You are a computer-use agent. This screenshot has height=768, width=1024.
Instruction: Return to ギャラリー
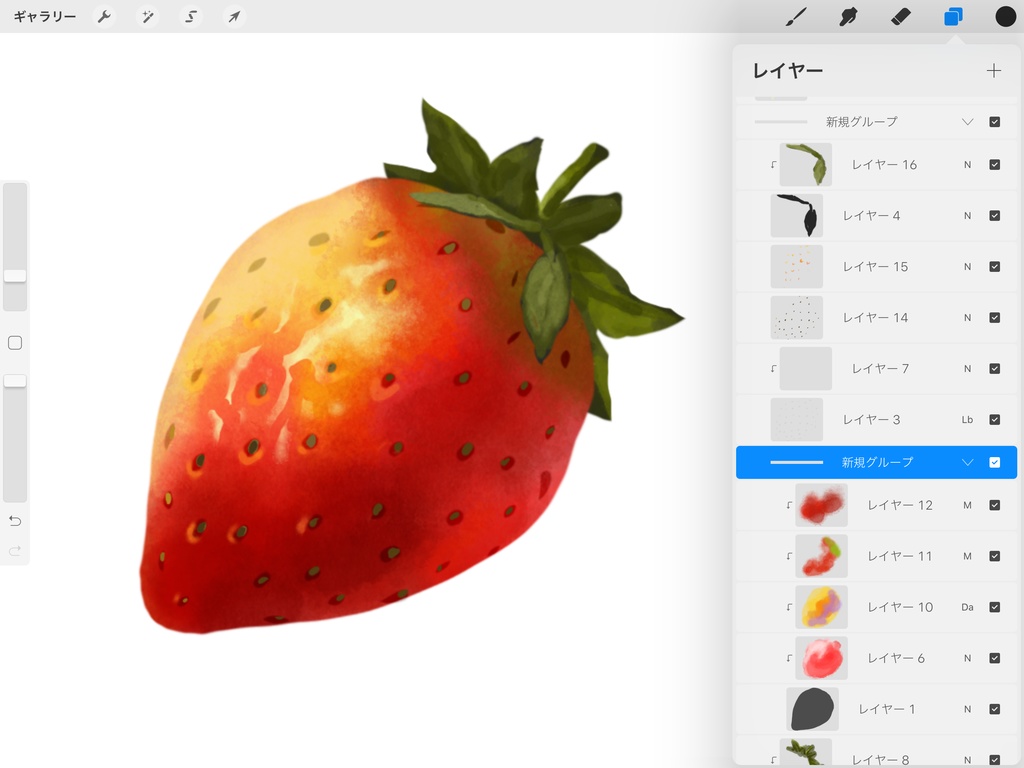45,17
